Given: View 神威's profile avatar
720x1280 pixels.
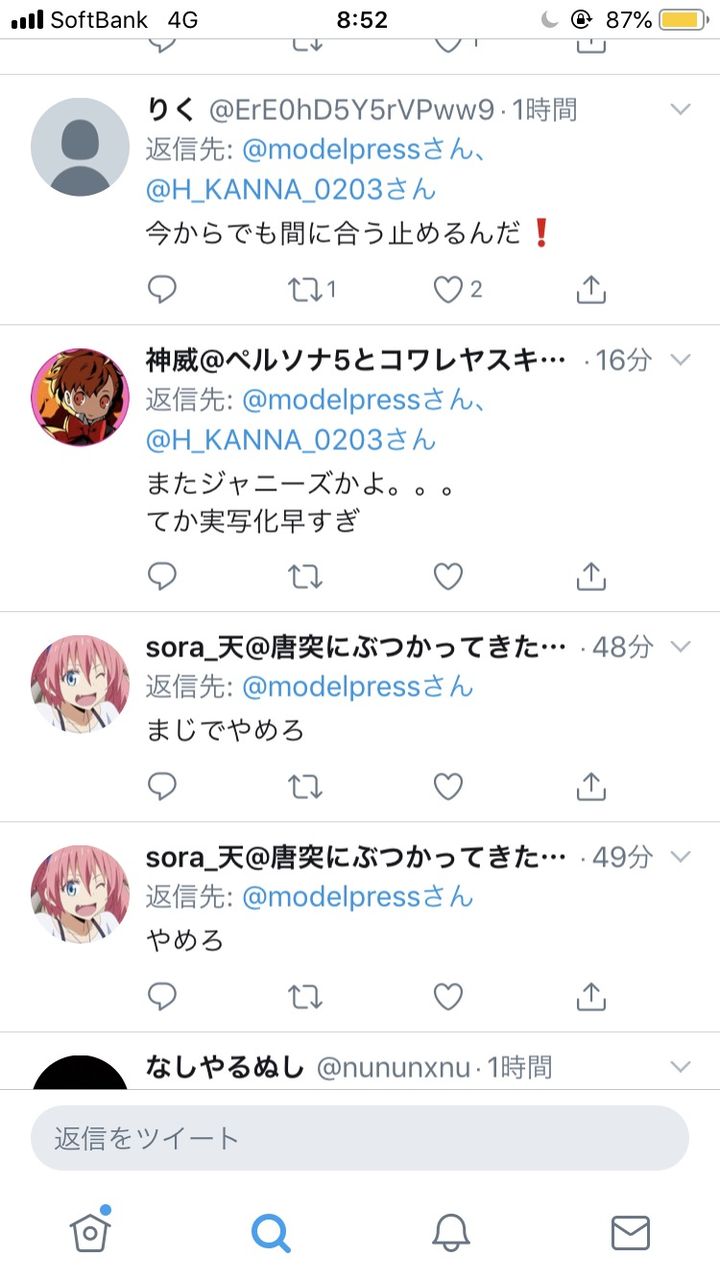Looking at the screenshot, I should [x=80, y=397].
